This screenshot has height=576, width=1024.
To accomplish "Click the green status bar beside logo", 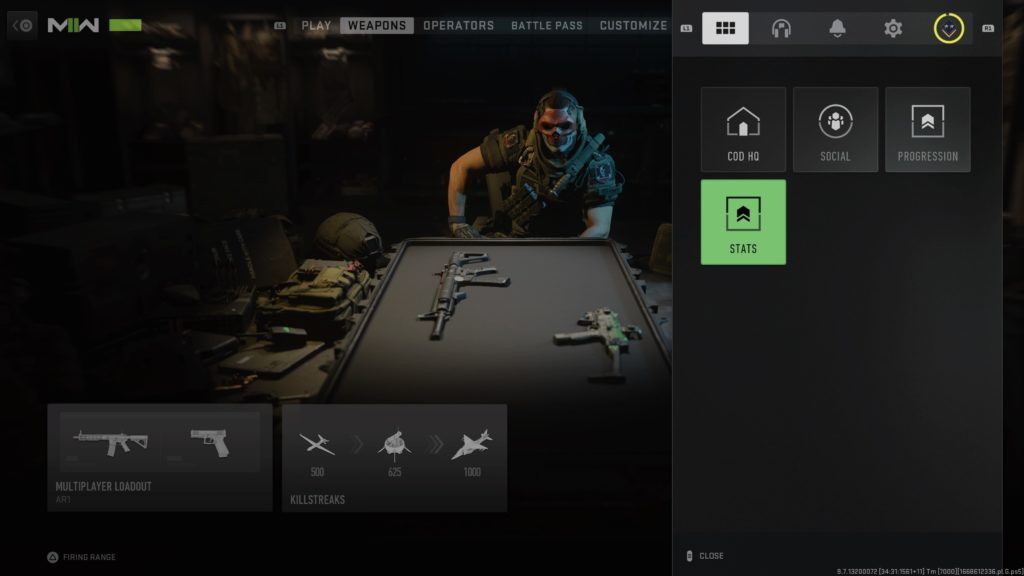I will pos(125,25).
